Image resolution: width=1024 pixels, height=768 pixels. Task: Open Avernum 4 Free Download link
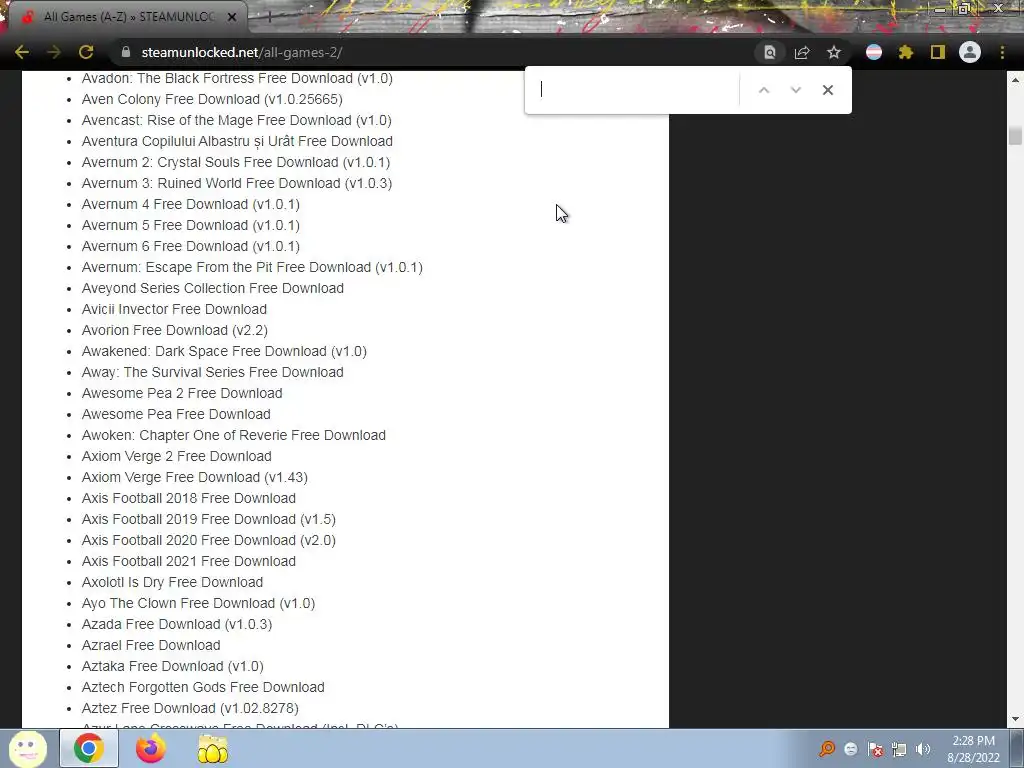191,204
